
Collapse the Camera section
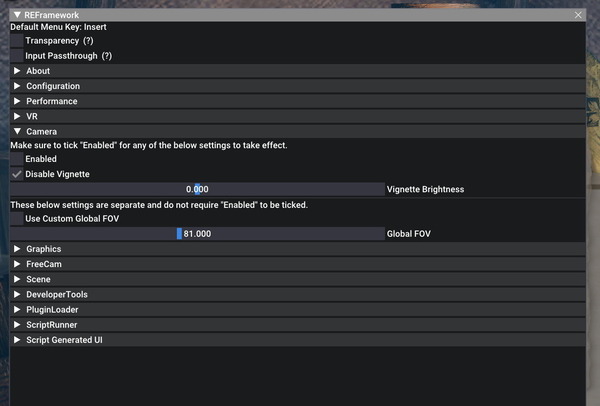point(298,132)
